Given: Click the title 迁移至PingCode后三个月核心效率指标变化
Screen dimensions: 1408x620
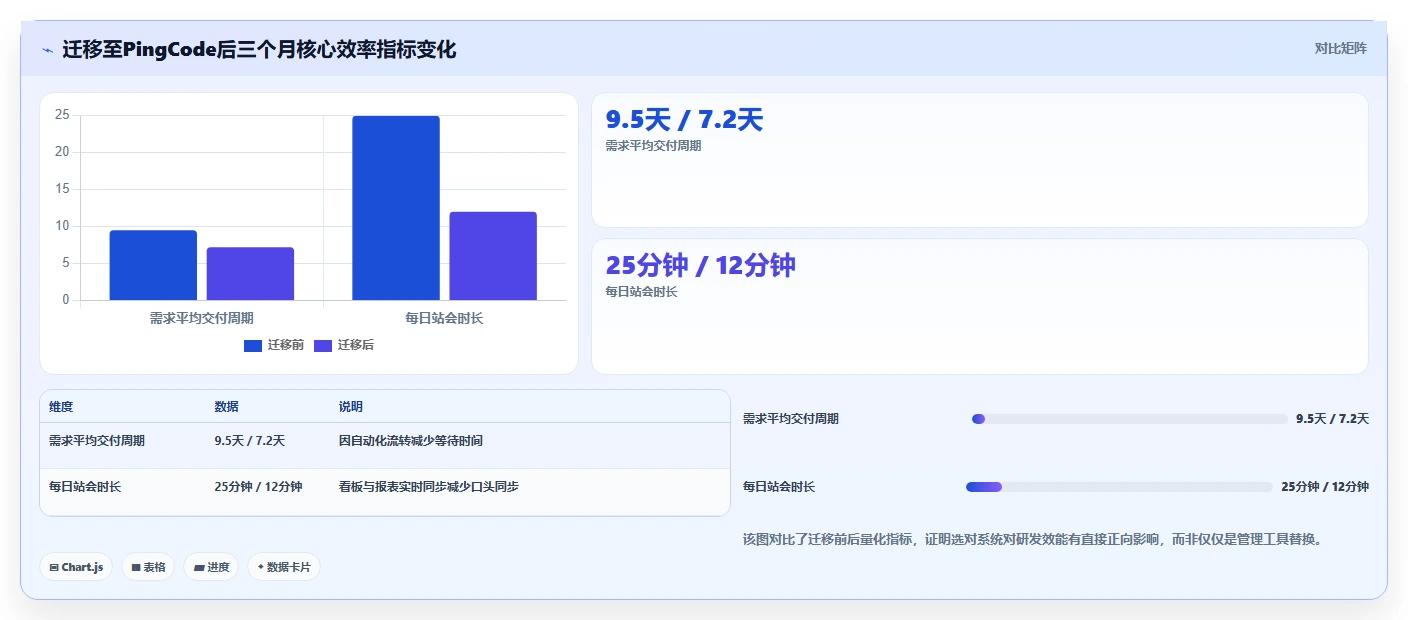Looking at the screenshot, I should coord(259,49).
